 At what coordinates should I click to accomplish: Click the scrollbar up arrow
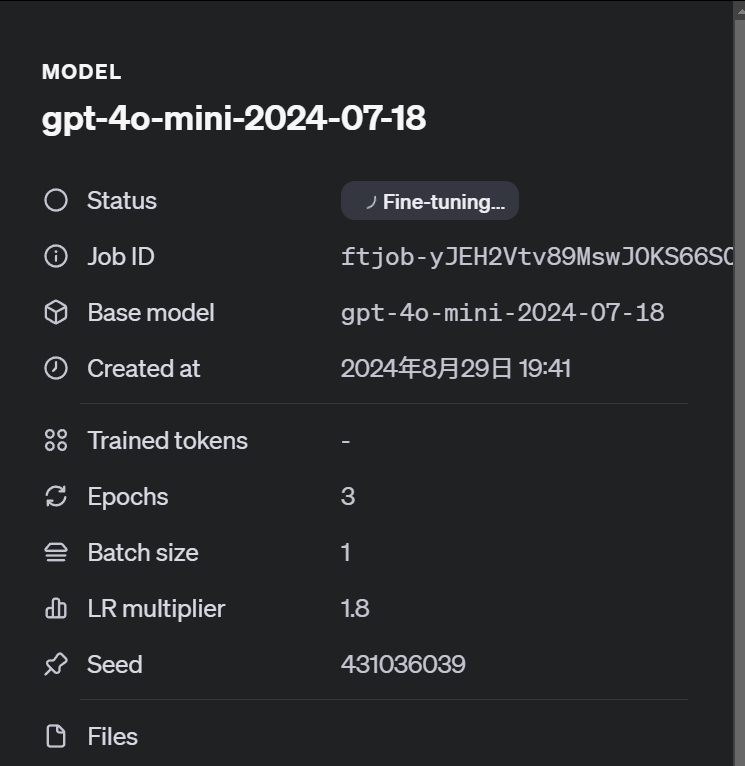(x=739, y=10)
